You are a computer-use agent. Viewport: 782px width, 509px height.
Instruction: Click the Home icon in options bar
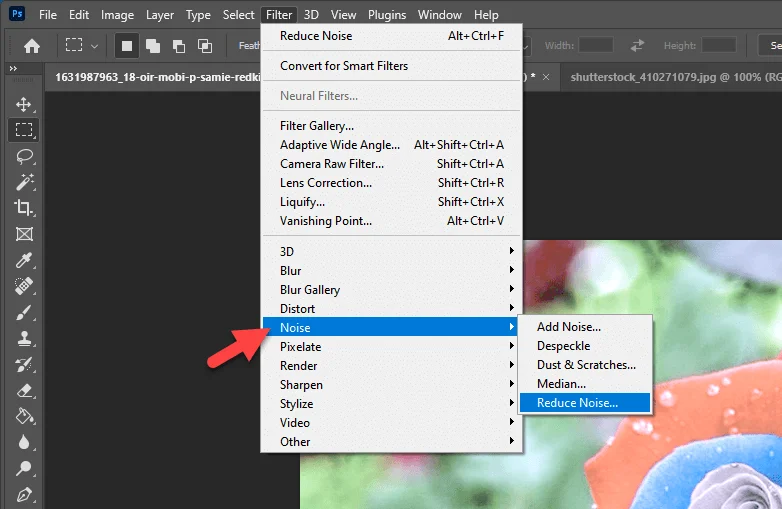pyautogui.click(x=32, y=46)
